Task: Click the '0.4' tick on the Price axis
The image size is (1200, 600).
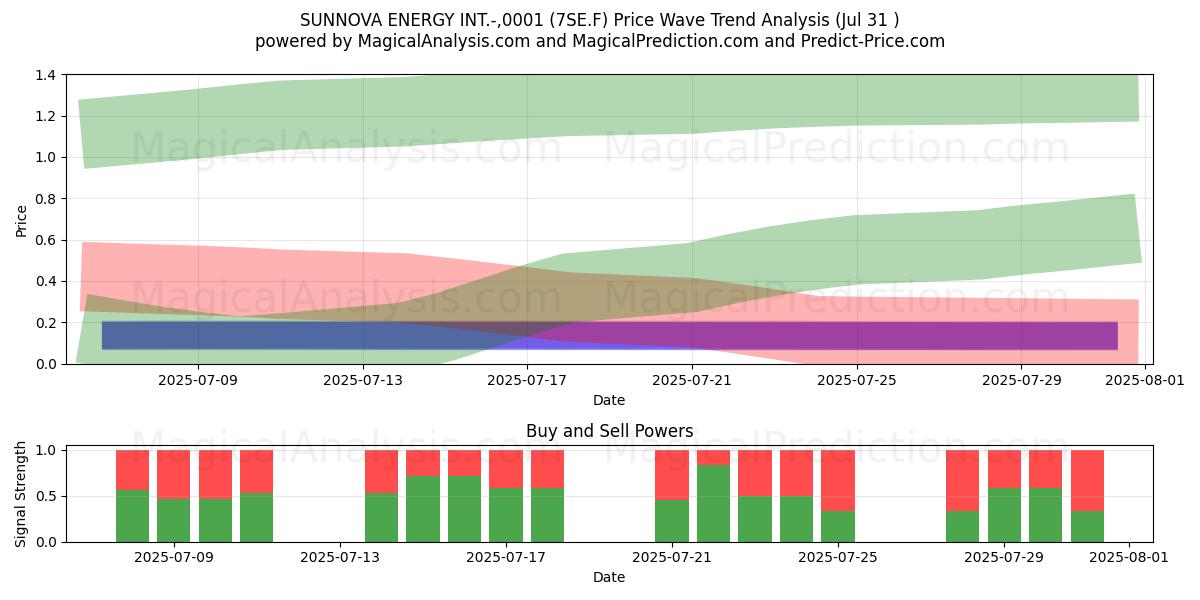Action: (48, 282)
